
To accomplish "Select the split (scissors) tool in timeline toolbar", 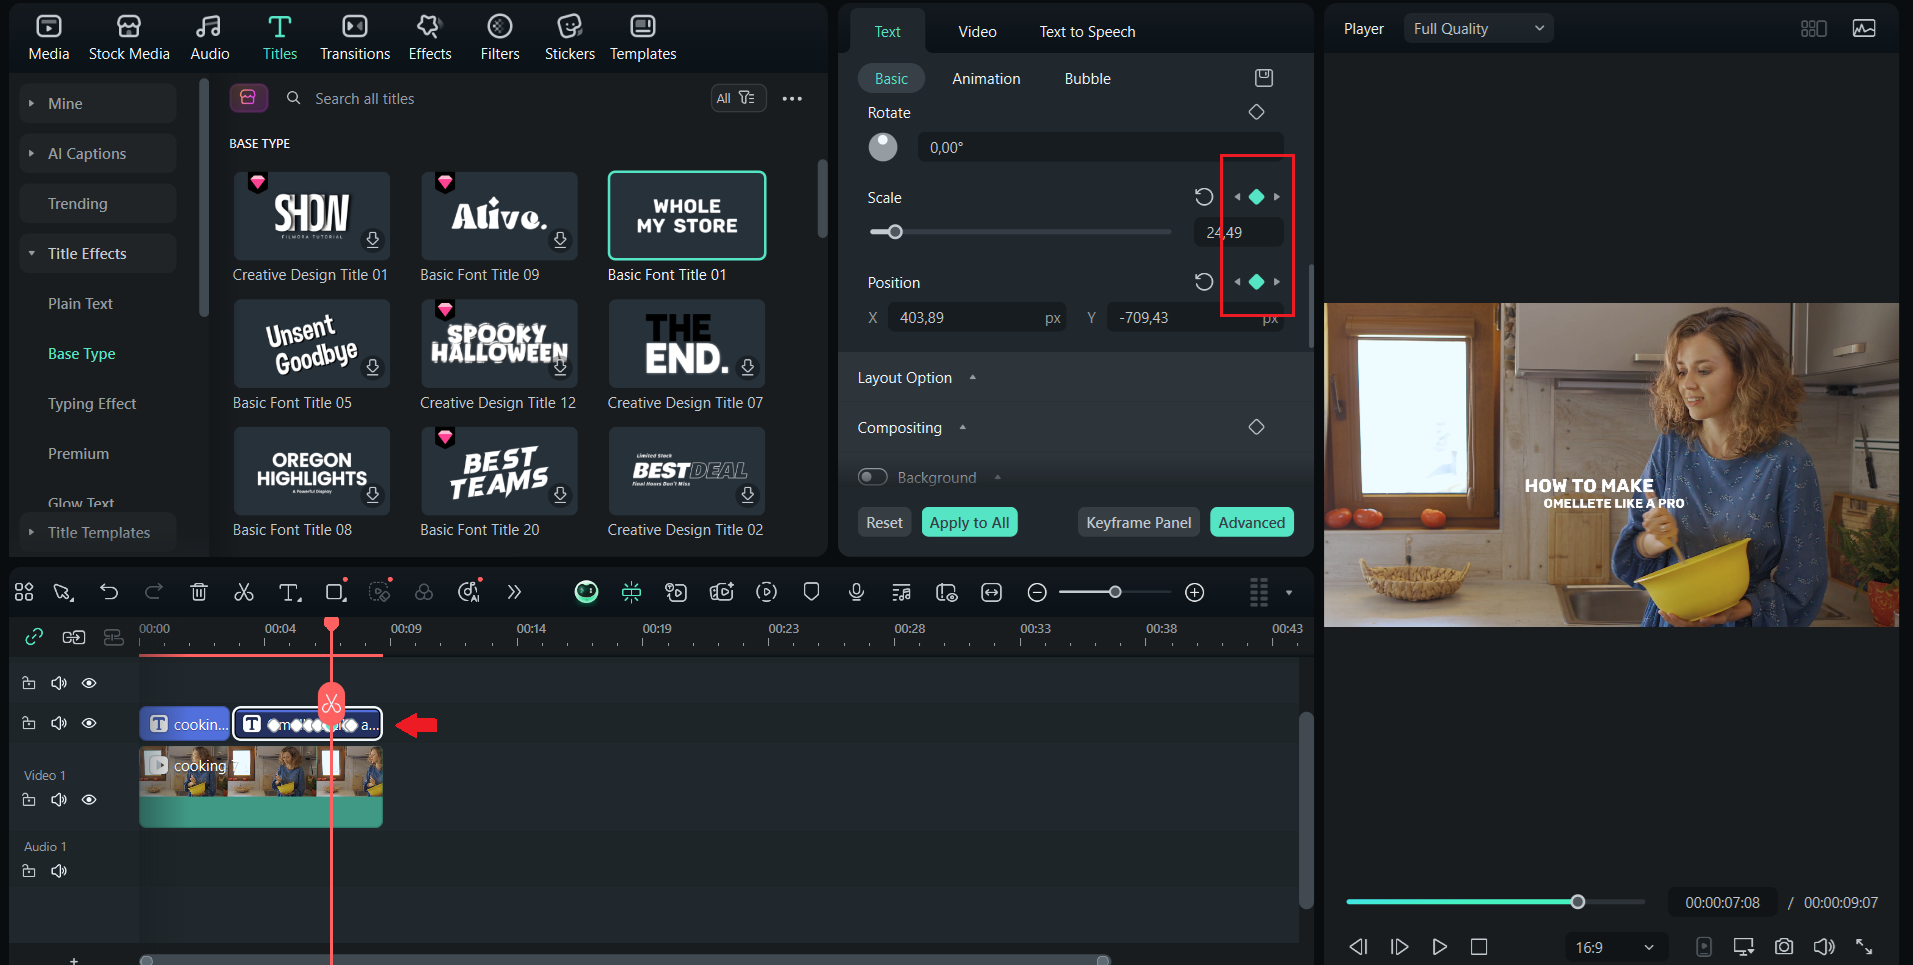I will (x=243, y=591).
